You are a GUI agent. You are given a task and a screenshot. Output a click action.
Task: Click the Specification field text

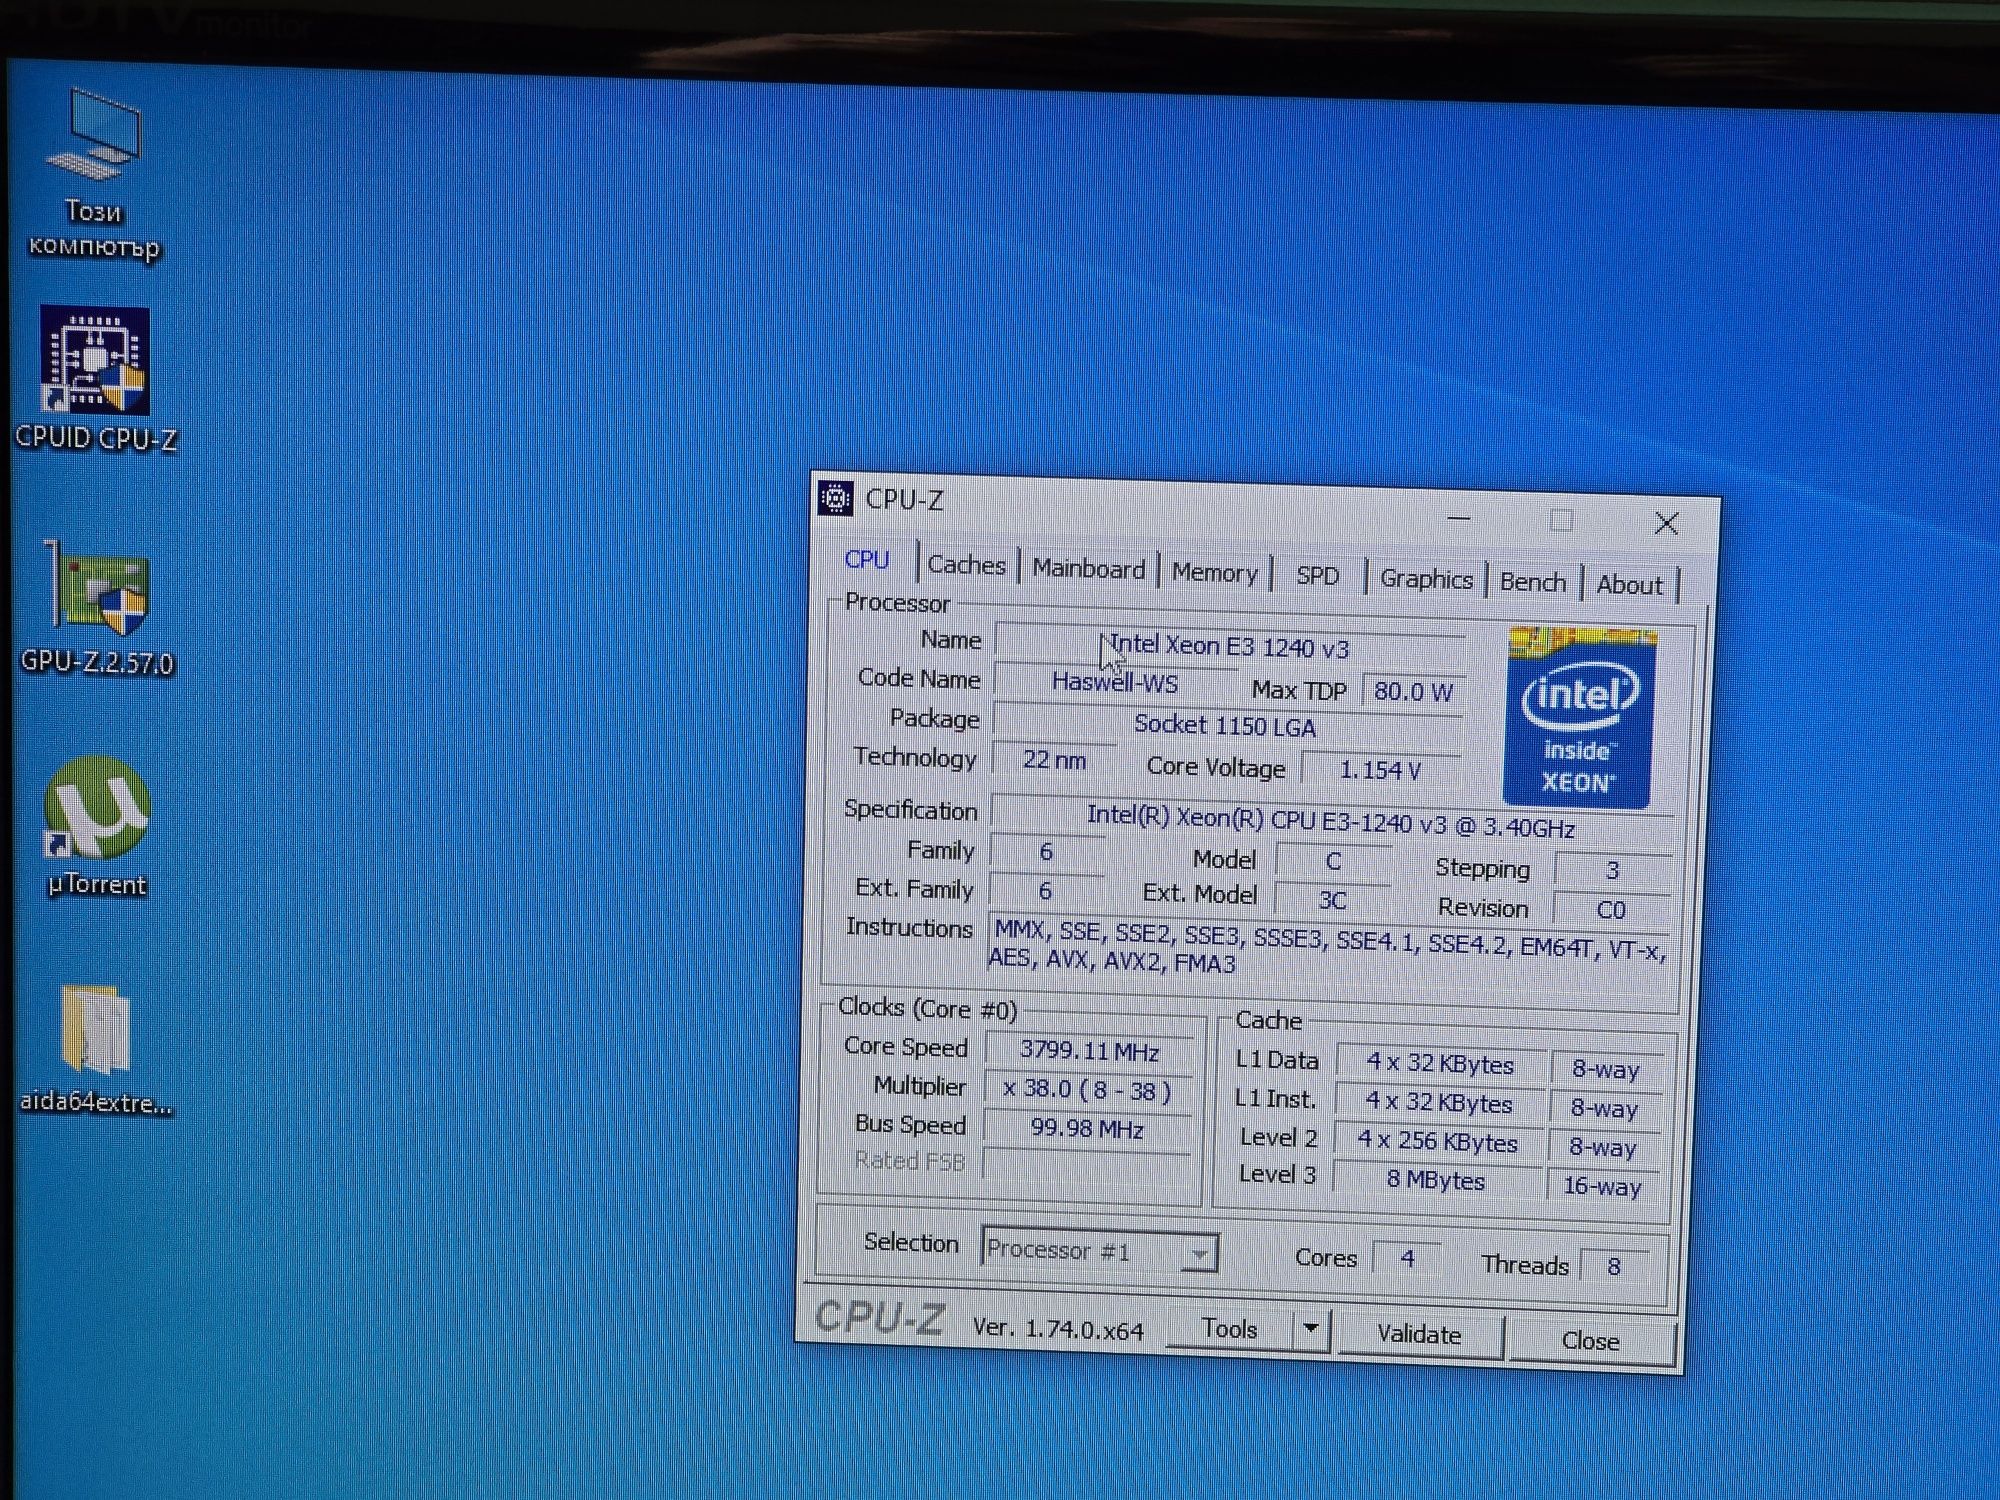[1330, 821]
